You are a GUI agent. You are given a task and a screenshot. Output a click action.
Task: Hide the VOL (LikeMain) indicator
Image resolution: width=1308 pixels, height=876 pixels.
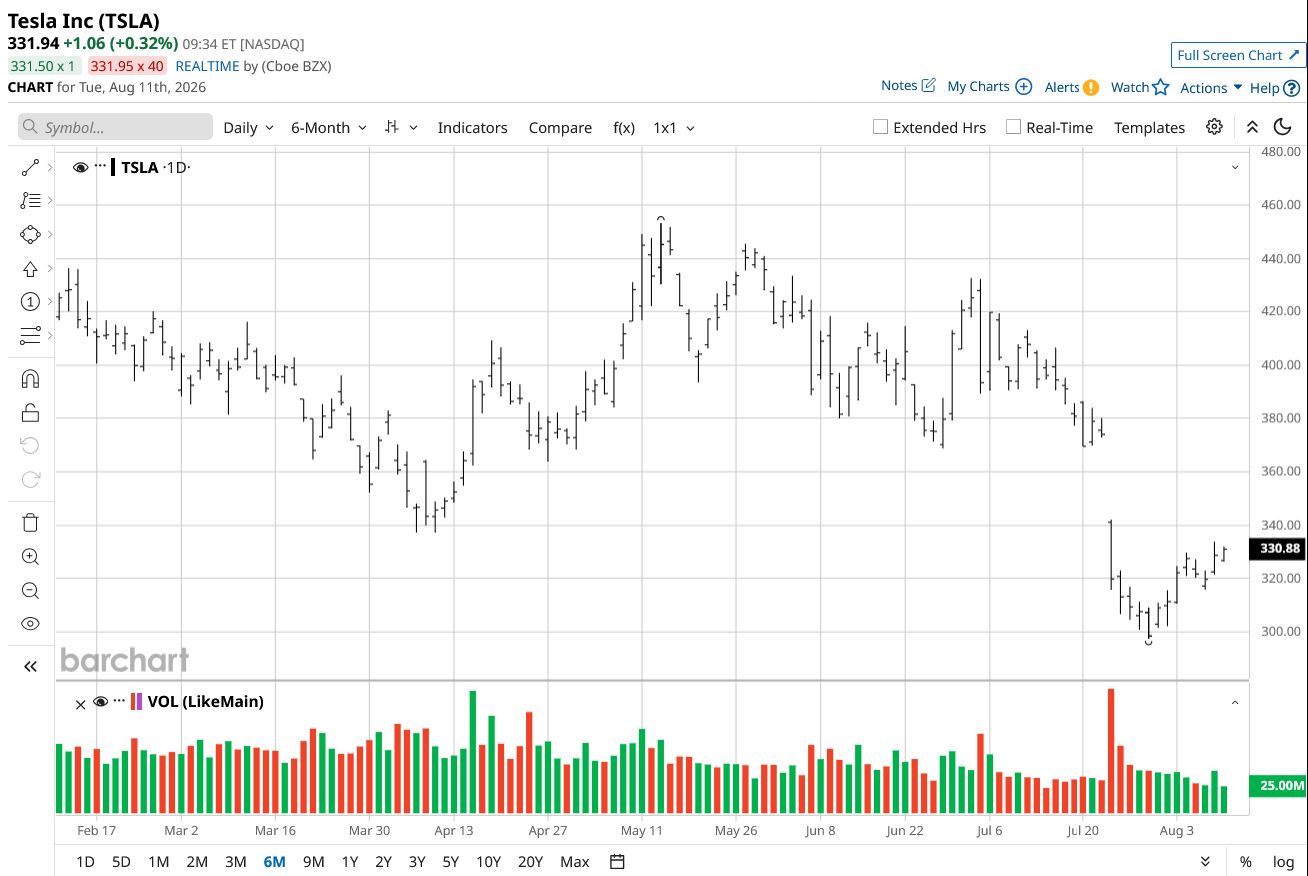coord(100,701)
